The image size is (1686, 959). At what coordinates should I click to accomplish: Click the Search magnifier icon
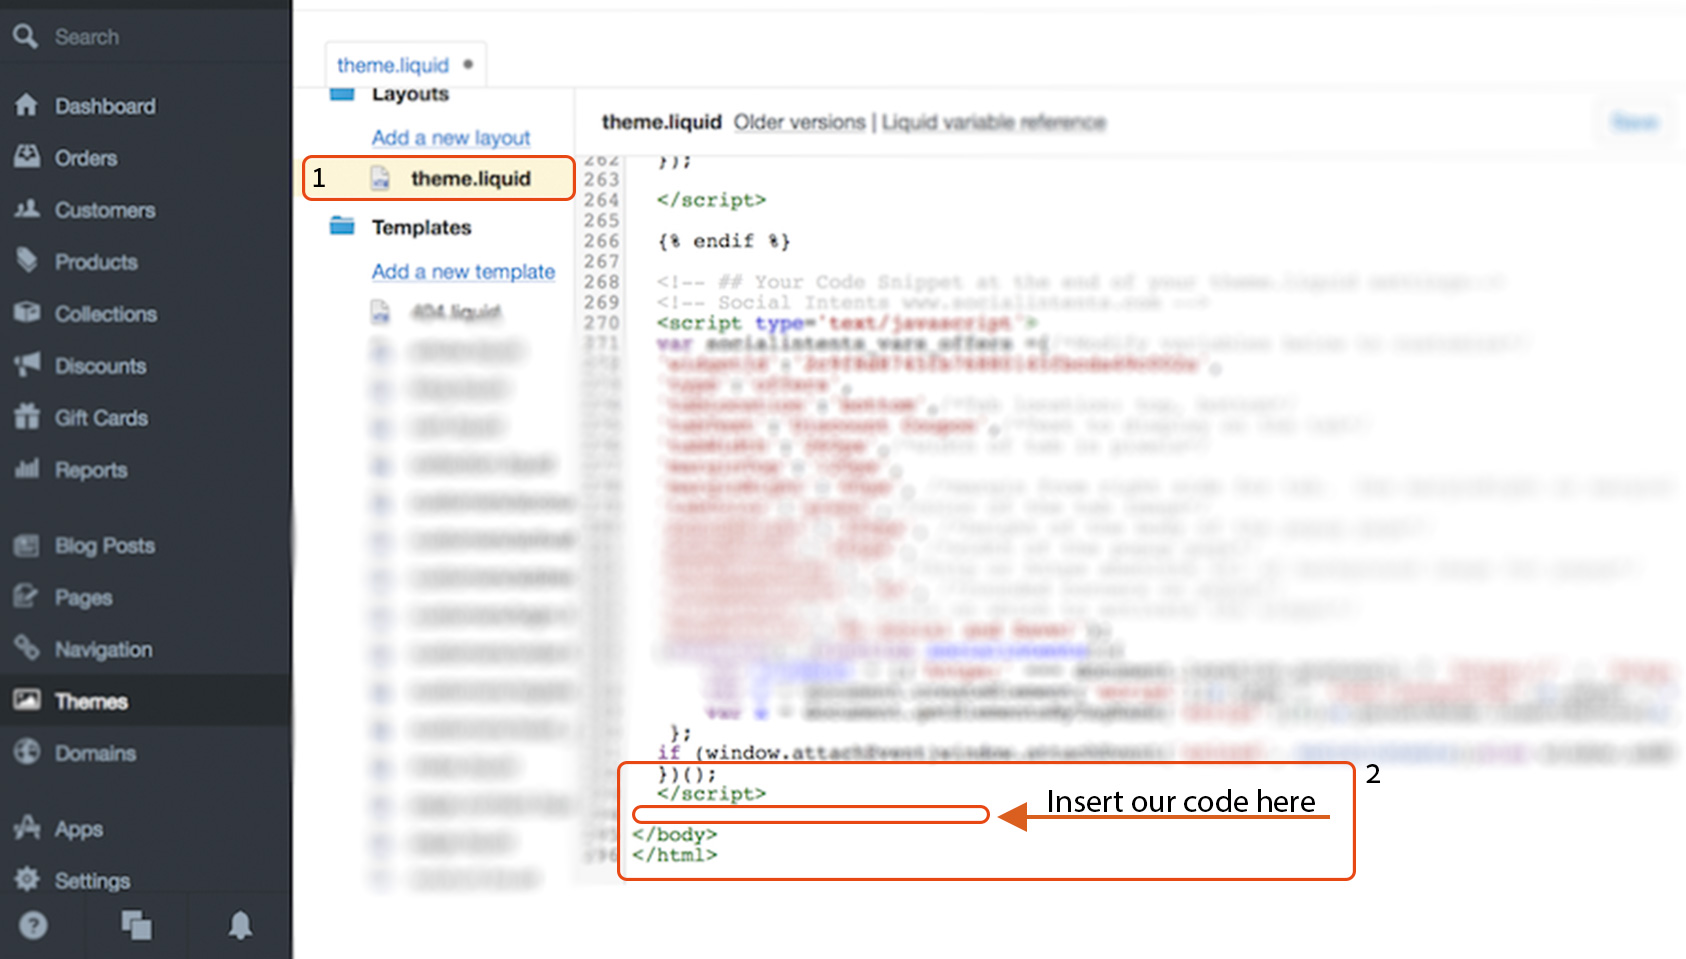coord(25,37)
